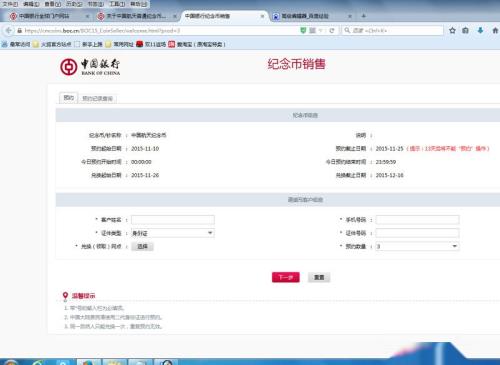The image size is (500, 365).
Task: Expand the 证件类型 dropdown showing 身份证
Action: (173, 233)
